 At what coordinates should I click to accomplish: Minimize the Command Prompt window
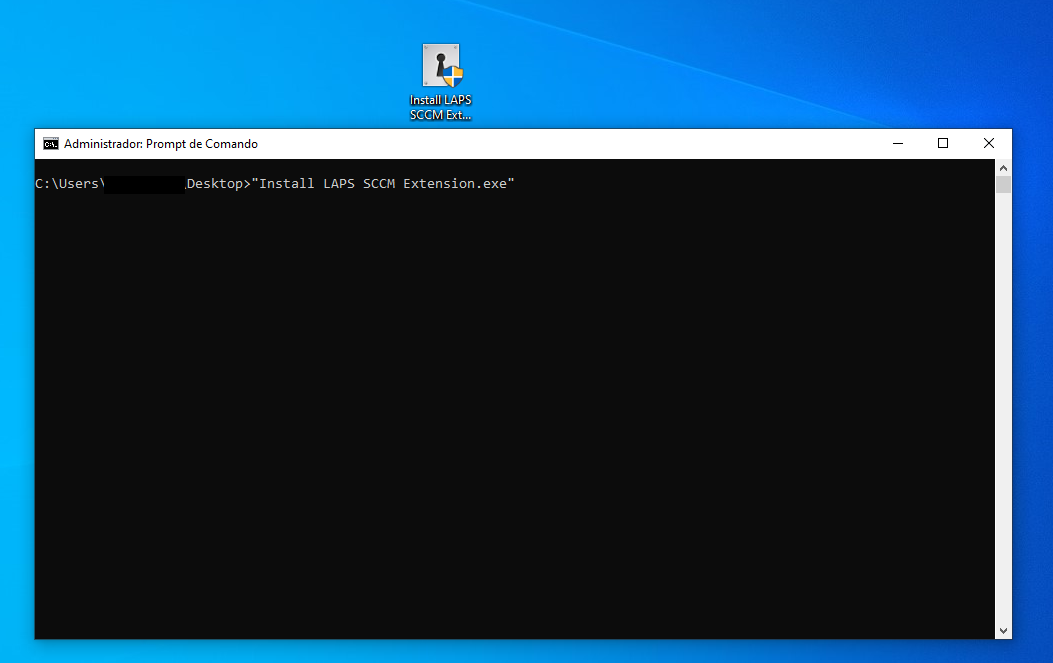click(x=897, y=144)
